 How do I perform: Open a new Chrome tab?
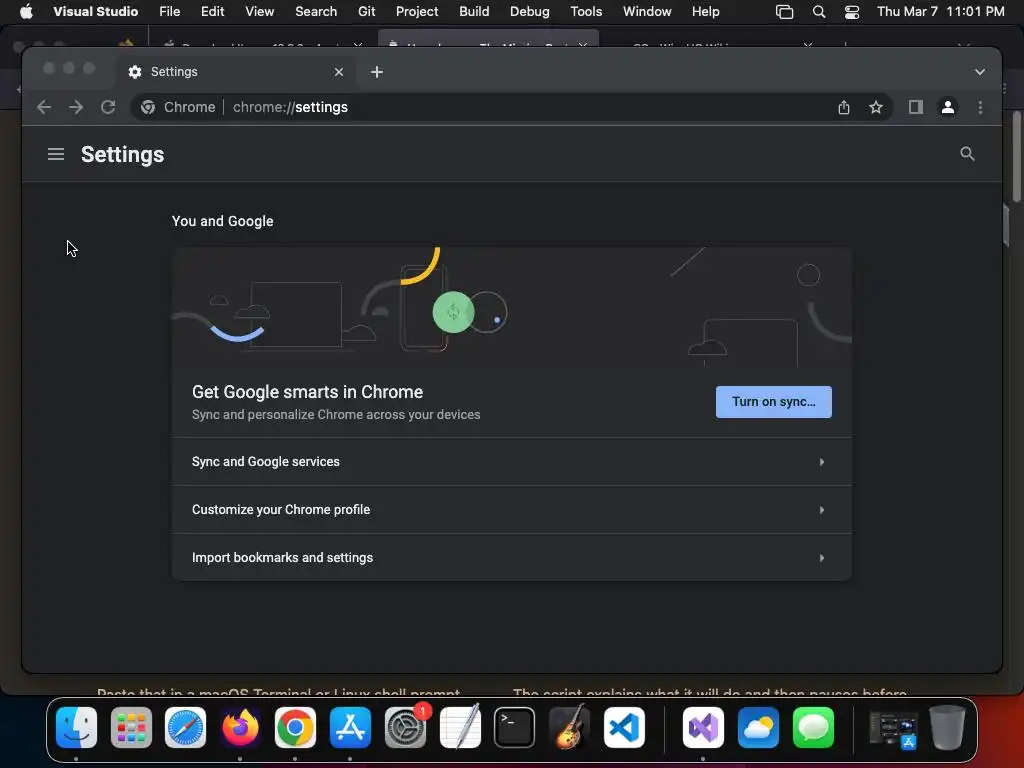377,72
